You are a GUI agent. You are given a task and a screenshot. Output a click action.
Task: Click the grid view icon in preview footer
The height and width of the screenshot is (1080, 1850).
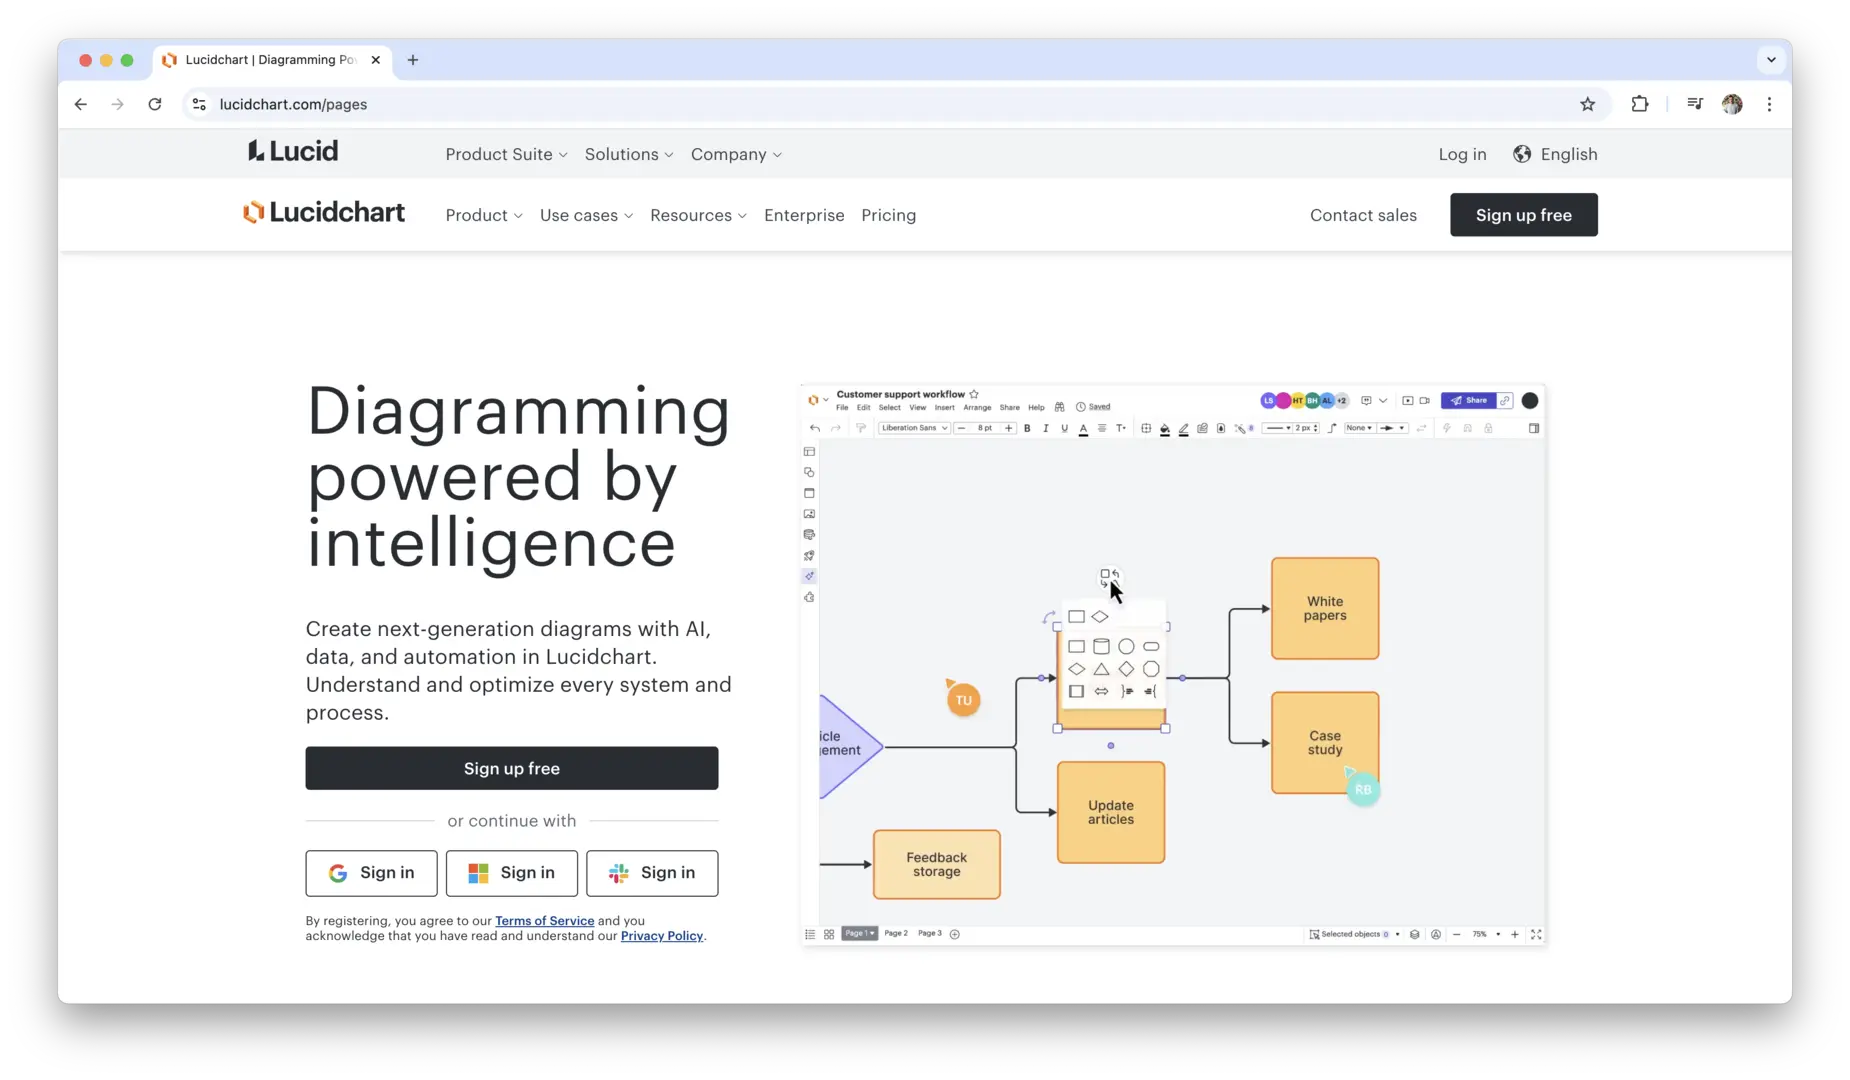[829, 934]
